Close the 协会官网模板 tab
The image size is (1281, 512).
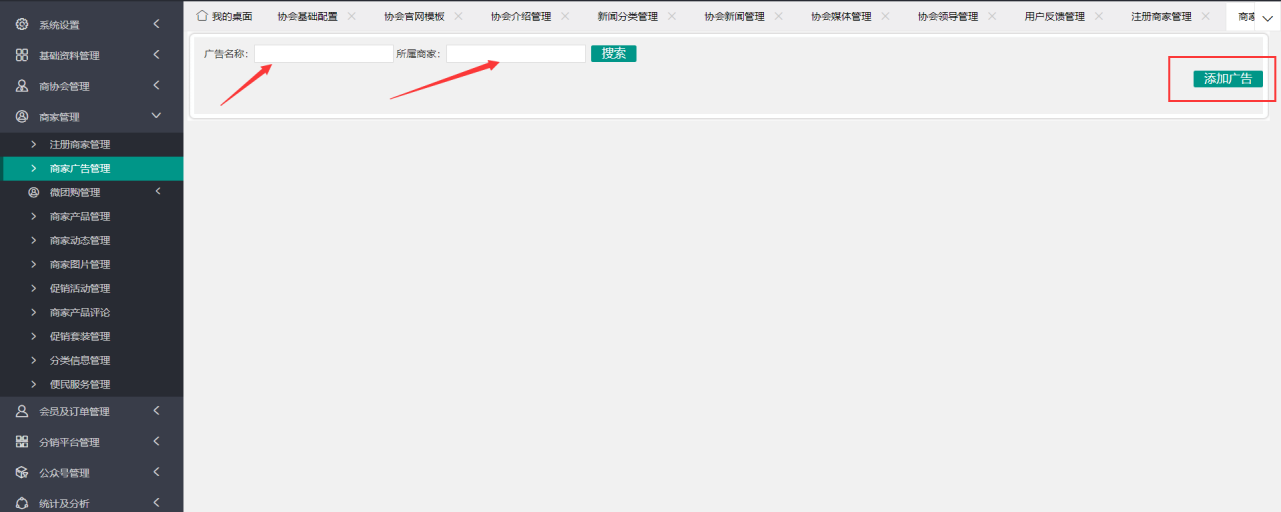(x=458, y=16)
